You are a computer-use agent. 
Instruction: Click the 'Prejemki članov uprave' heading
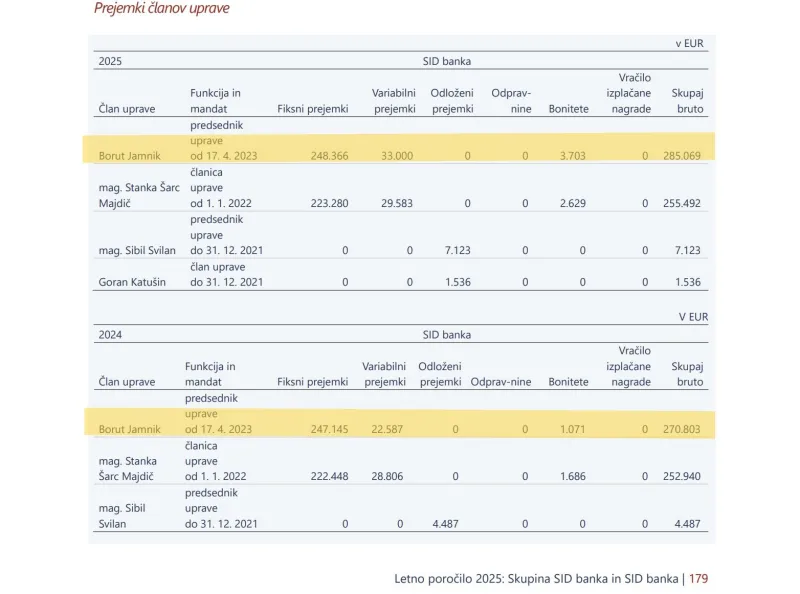(162, 8)
